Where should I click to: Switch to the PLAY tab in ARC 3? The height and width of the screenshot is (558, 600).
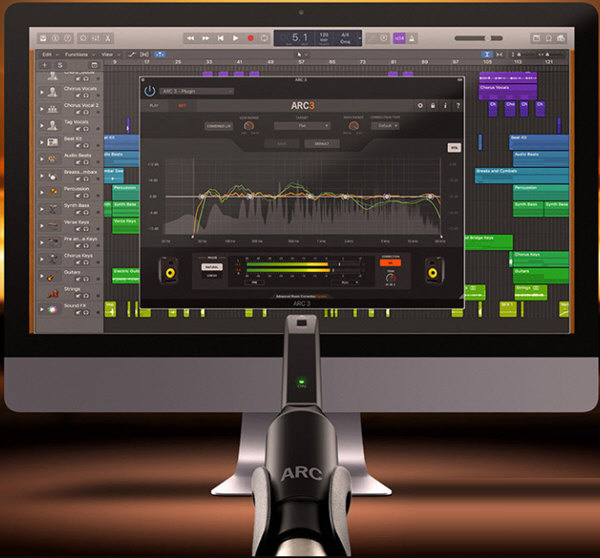point(153,104)
